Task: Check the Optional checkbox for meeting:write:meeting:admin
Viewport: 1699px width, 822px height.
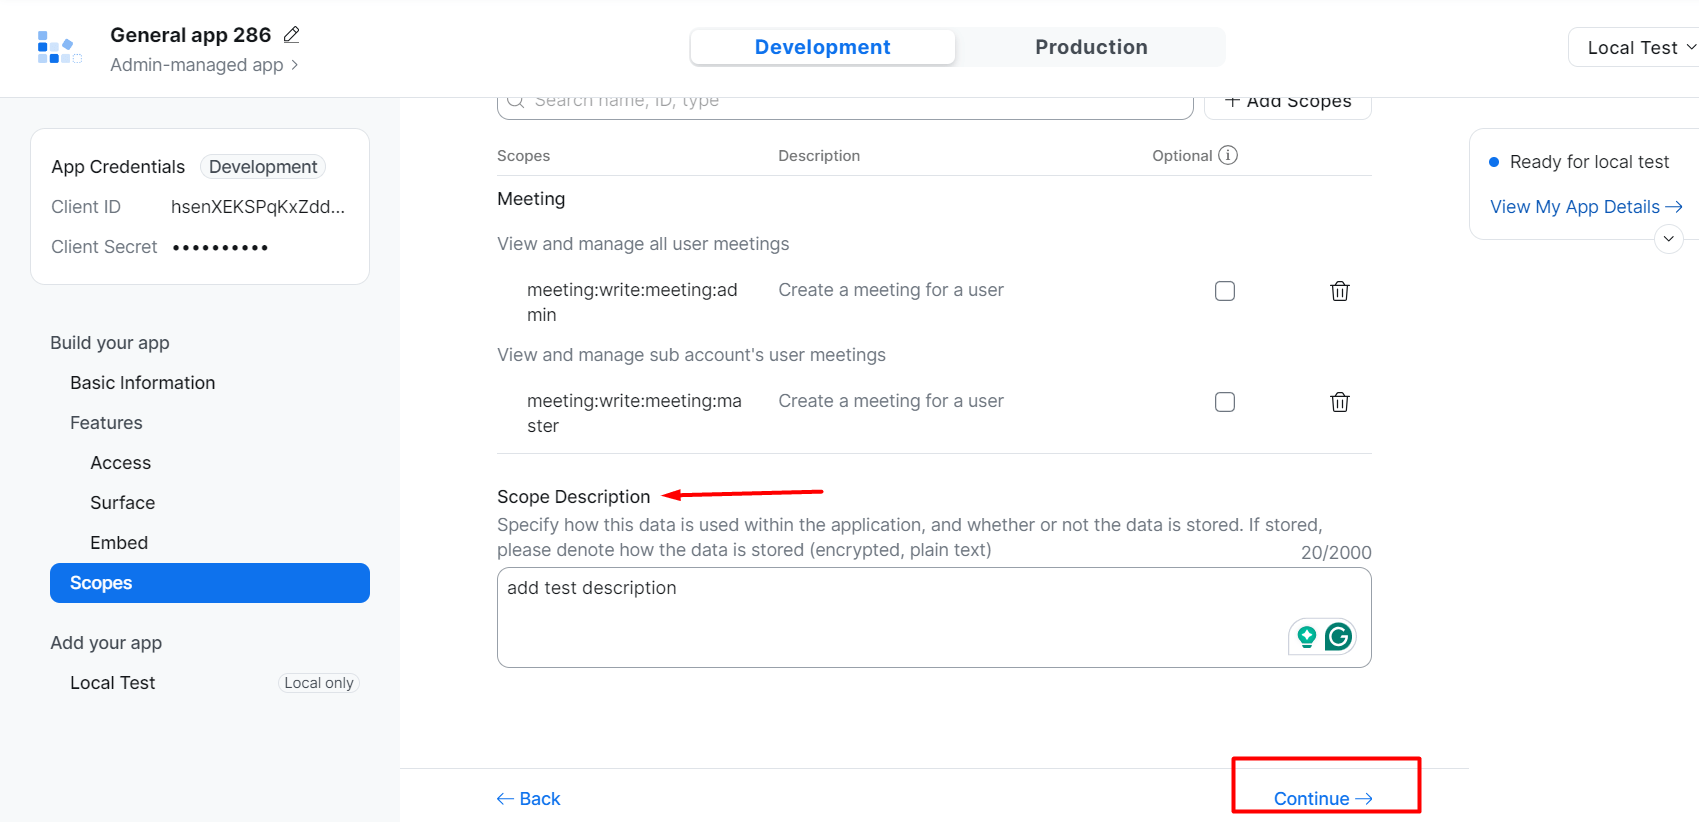Action: coord(1225,290)
